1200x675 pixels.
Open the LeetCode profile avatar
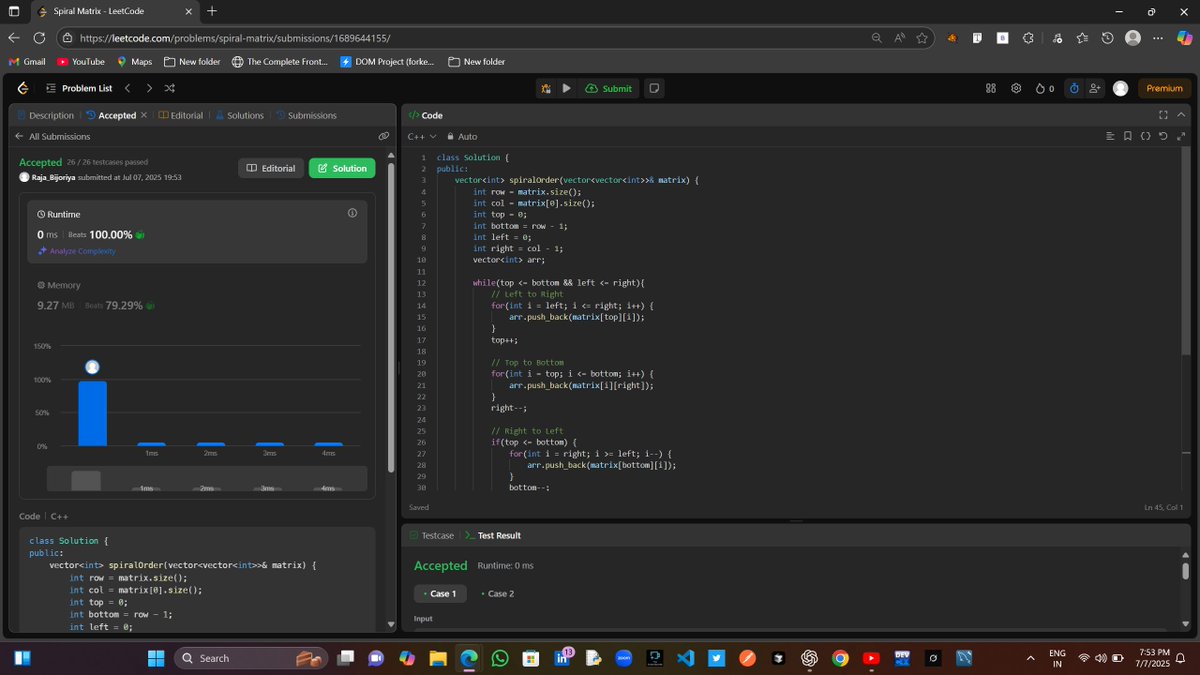point(1120,88)
